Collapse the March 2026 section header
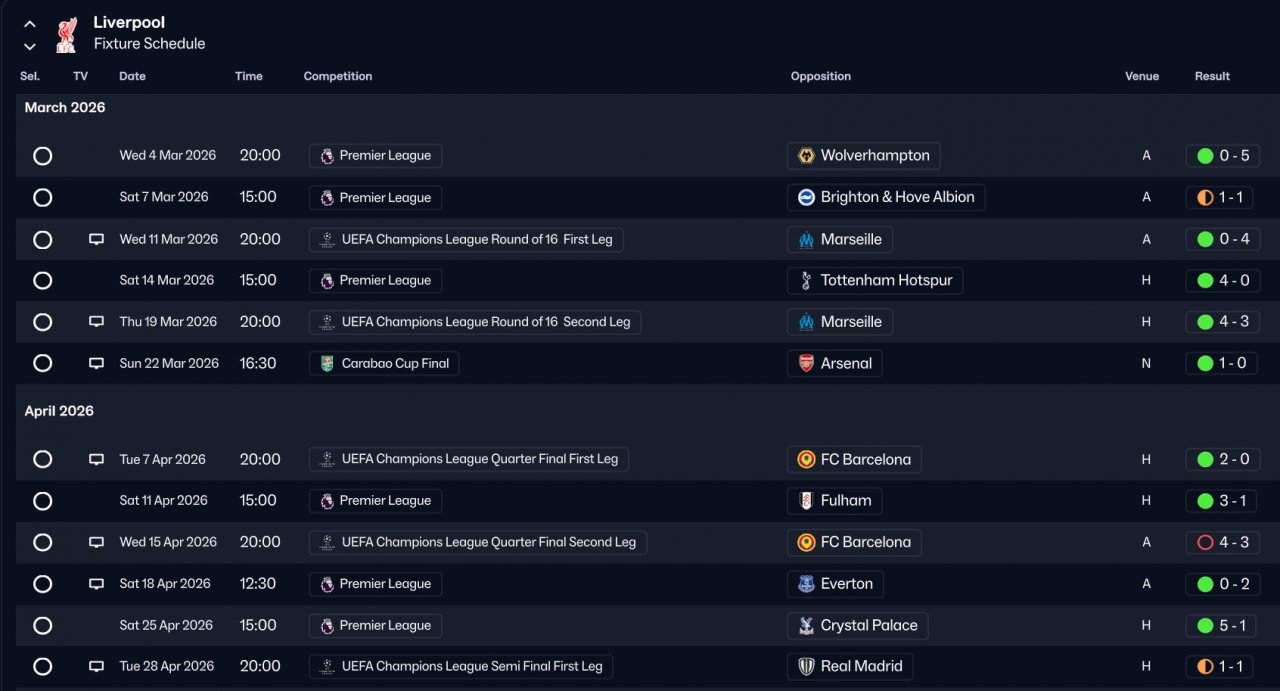 point(65,108)
